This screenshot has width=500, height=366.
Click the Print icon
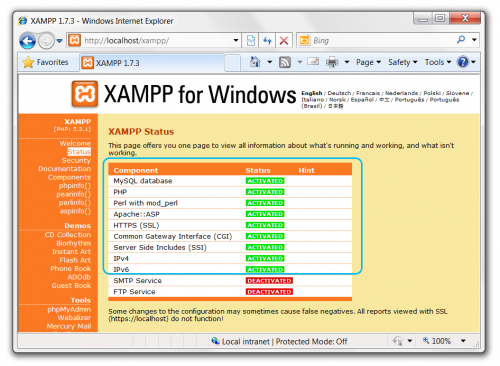pos(332,62)
